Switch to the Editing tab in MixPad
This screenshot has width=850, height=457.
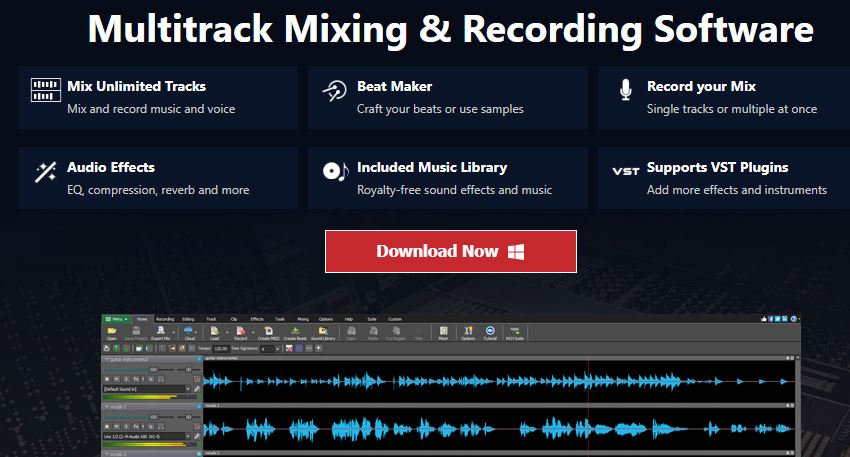point(188,319)
